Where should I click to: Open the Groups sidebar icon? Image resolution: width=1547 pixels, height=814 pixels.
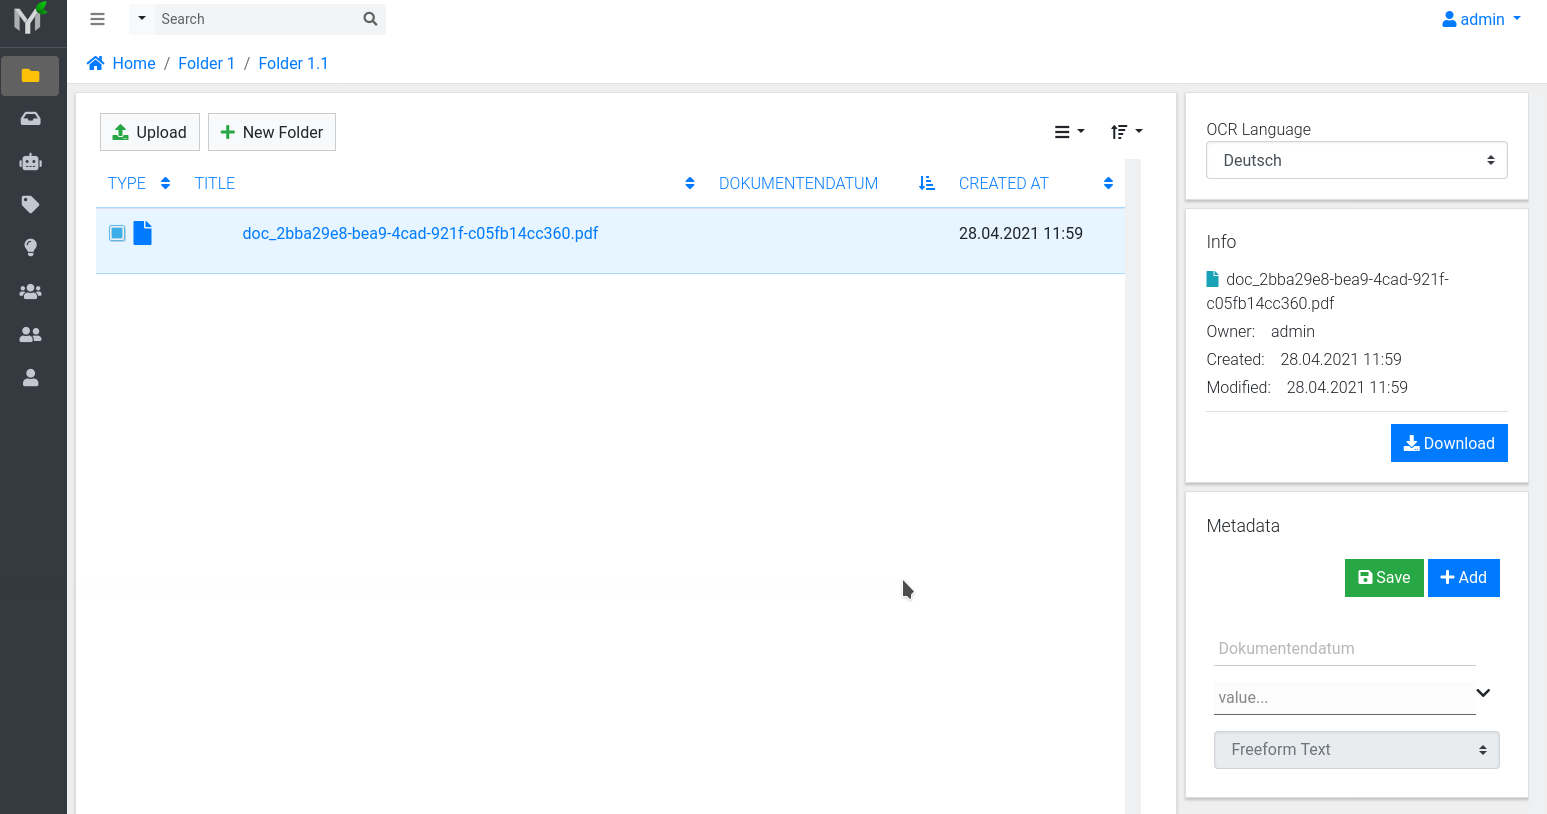click(30, 292)
